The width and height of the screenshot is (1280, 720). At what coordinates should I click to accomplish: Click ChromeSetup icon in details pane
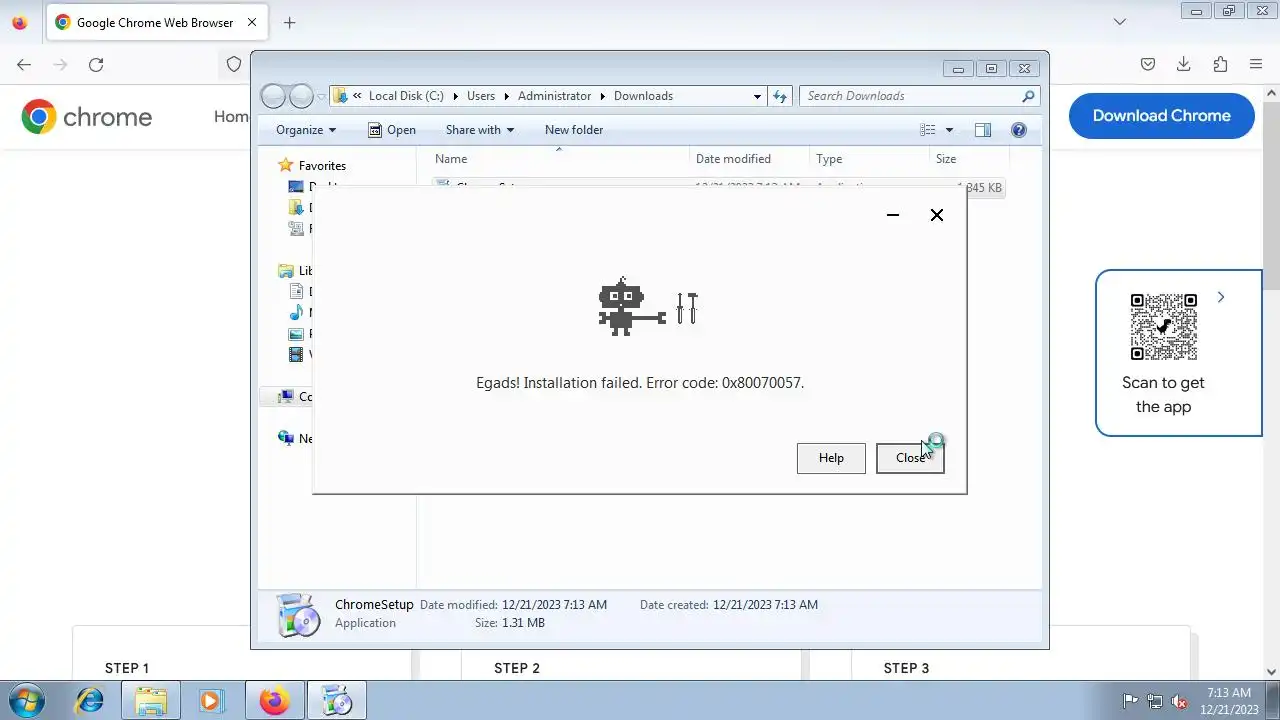(298, 614)
